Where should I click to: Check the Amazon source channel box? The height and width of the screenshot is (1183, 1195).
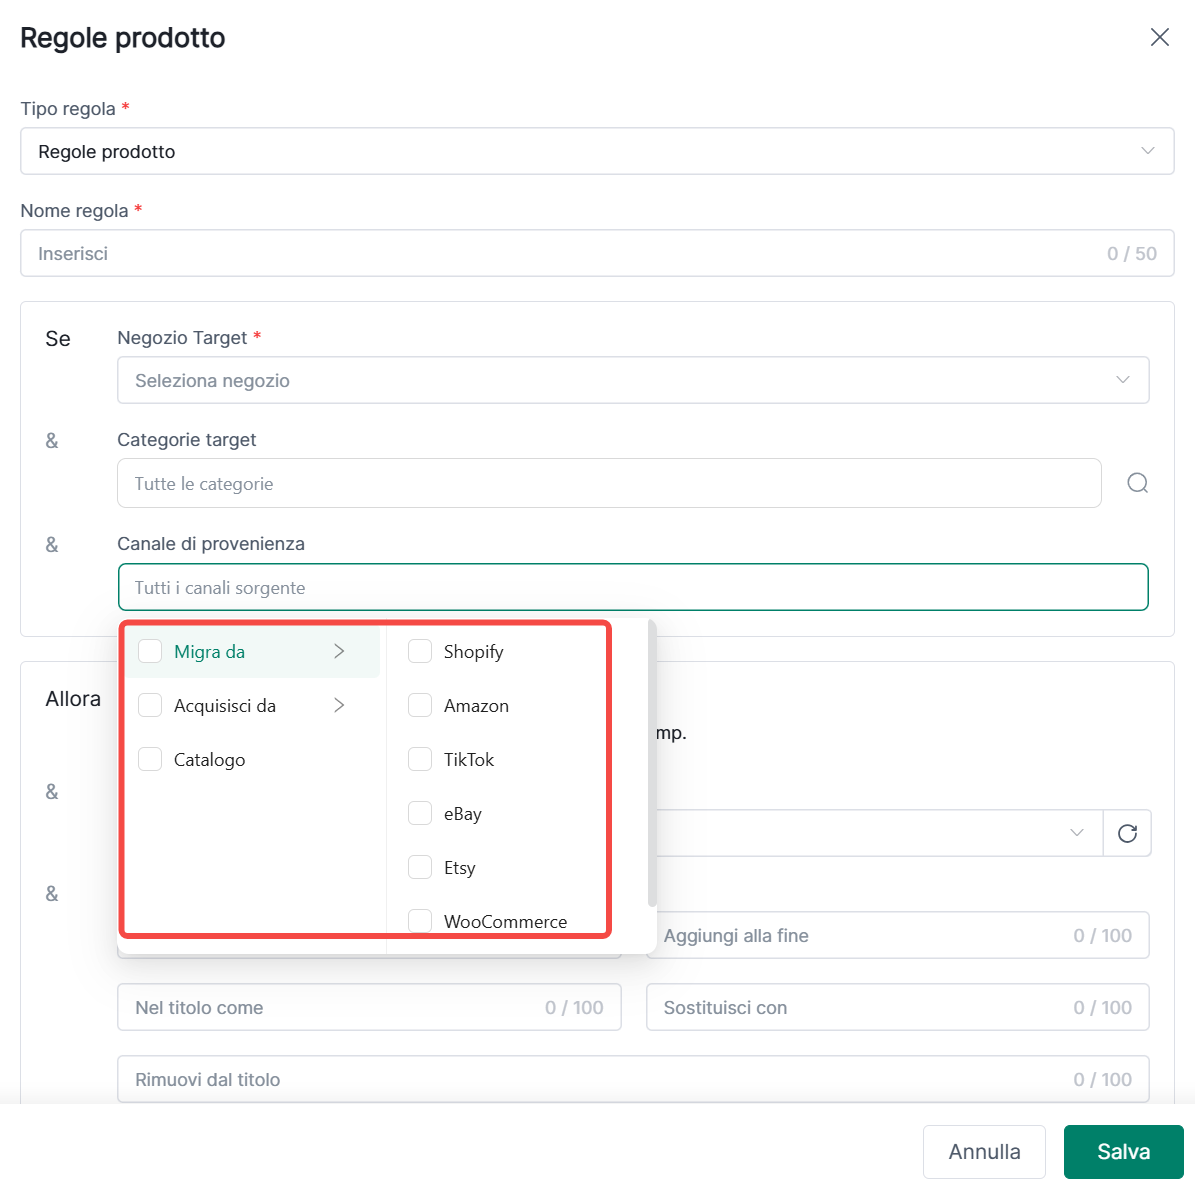point(420,705)
